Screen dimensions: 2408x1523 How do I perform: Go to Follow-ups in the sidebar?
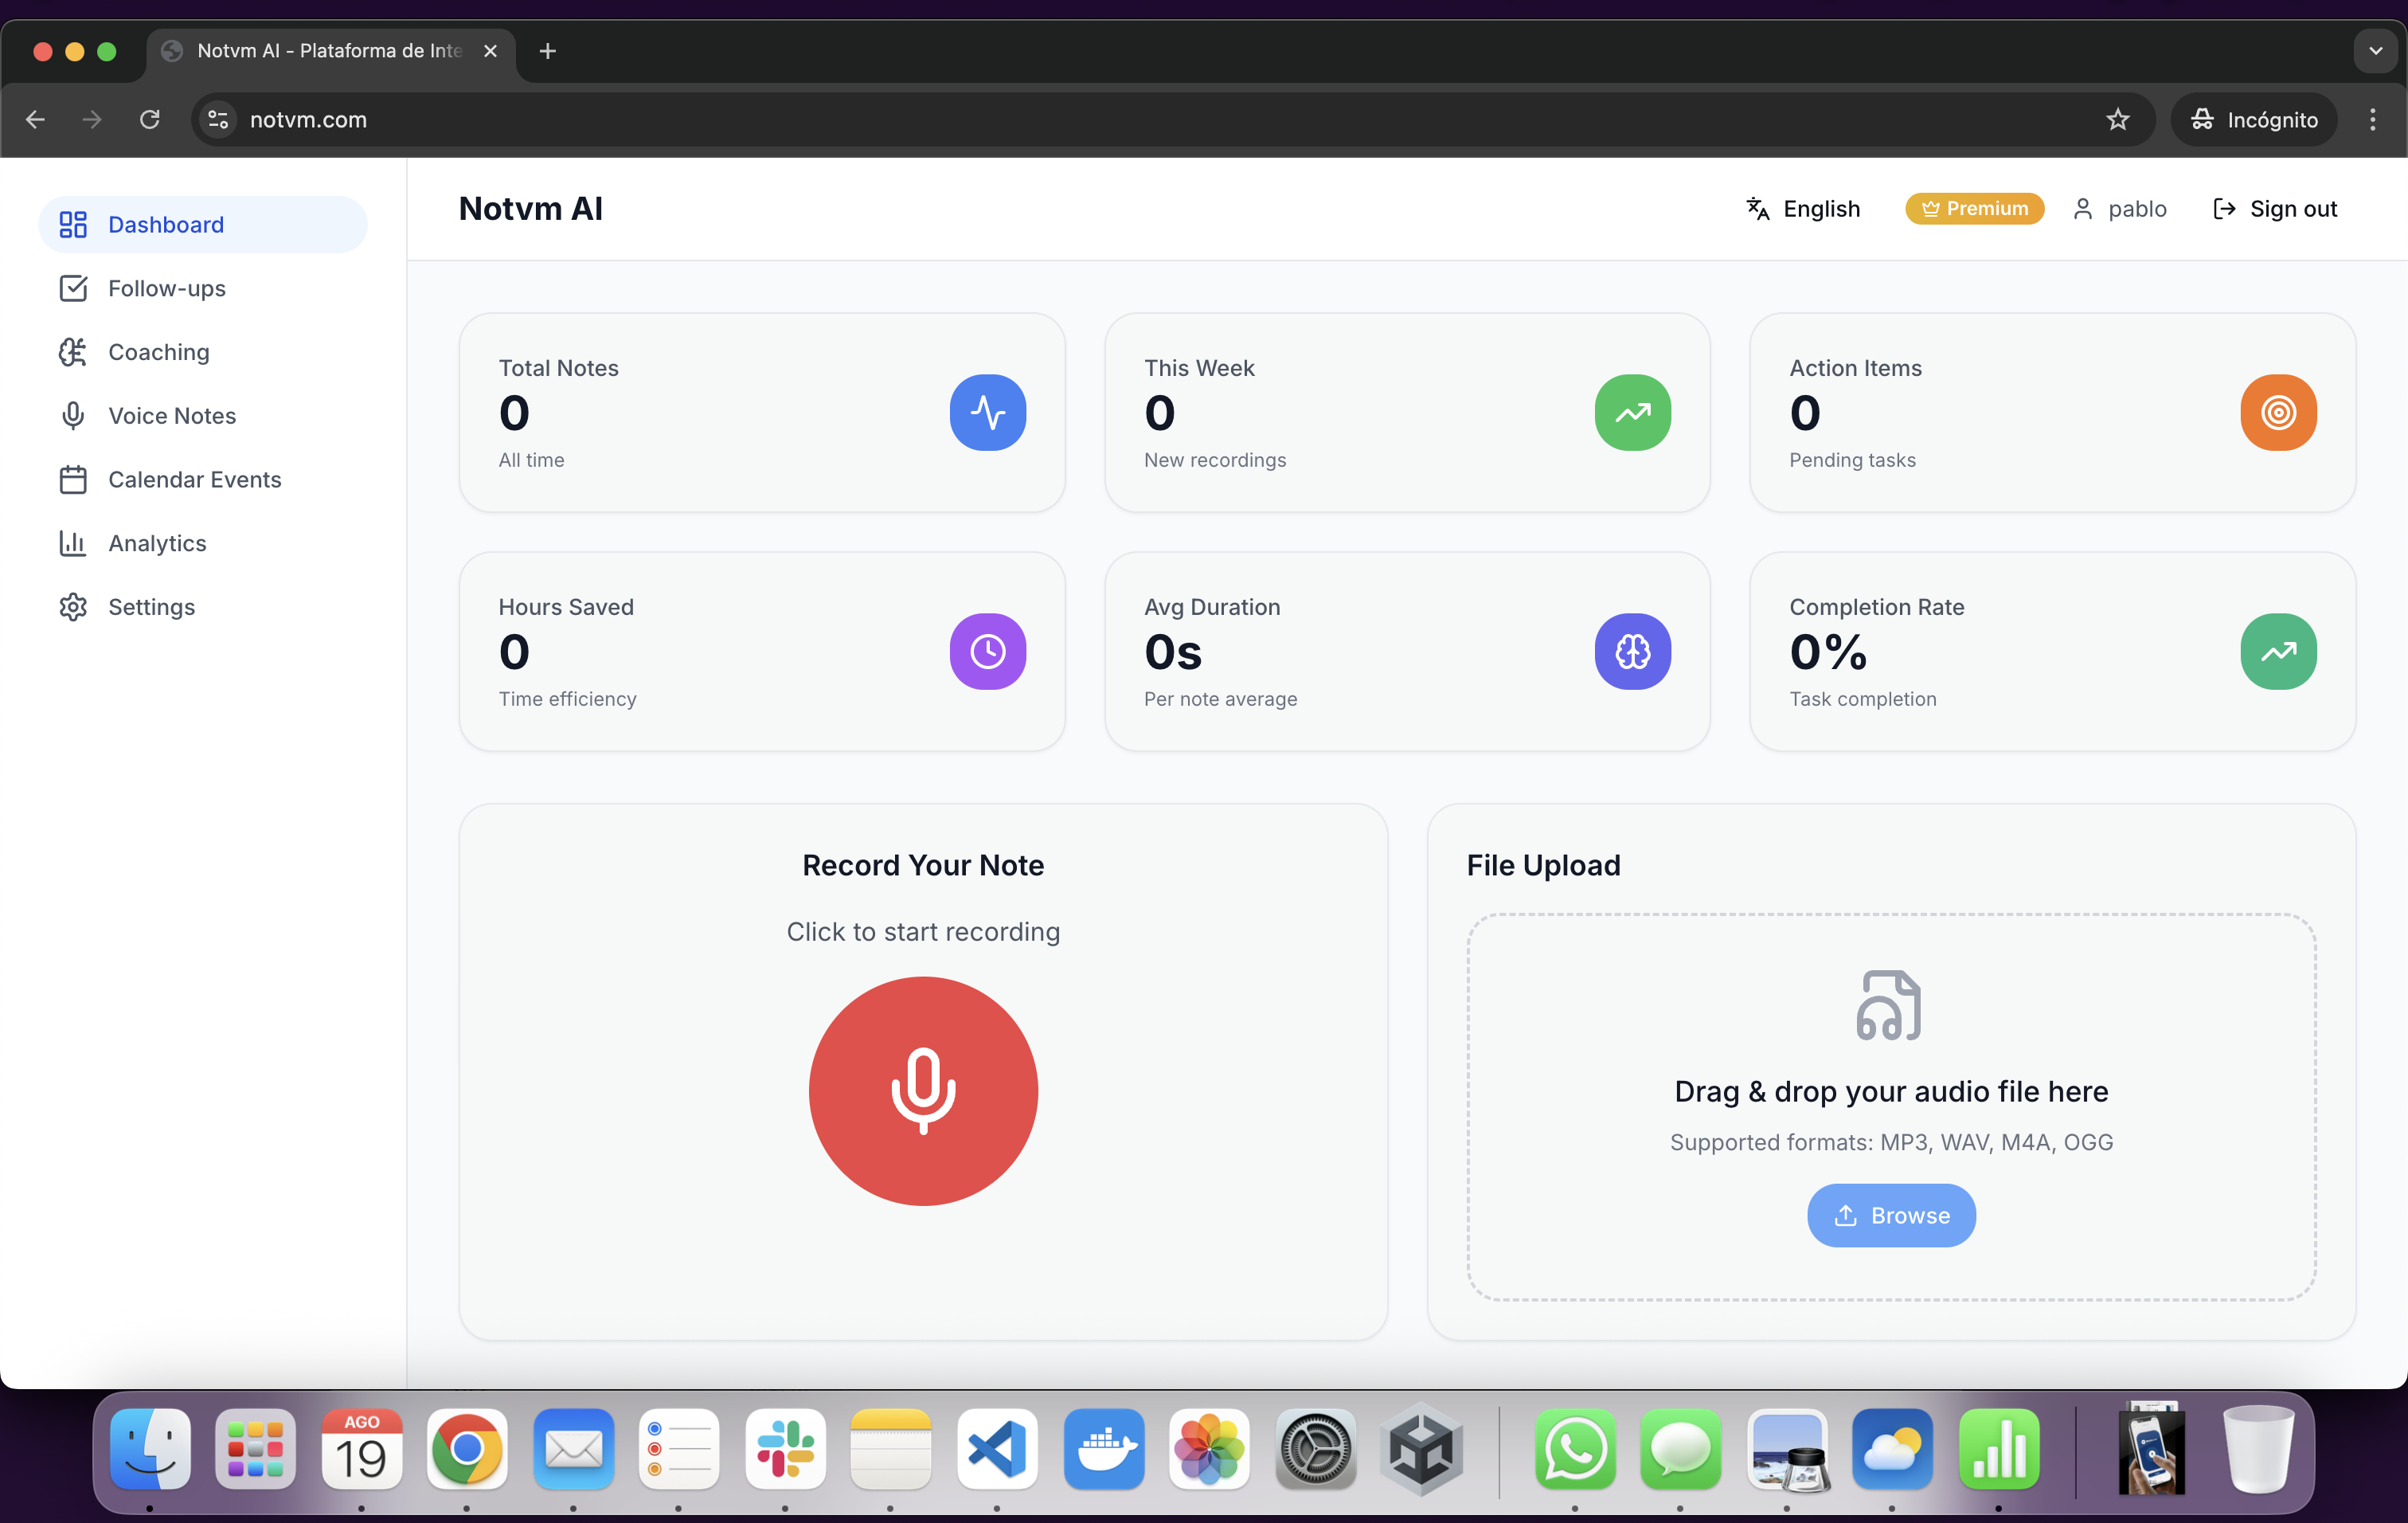[x=203, y=288]
